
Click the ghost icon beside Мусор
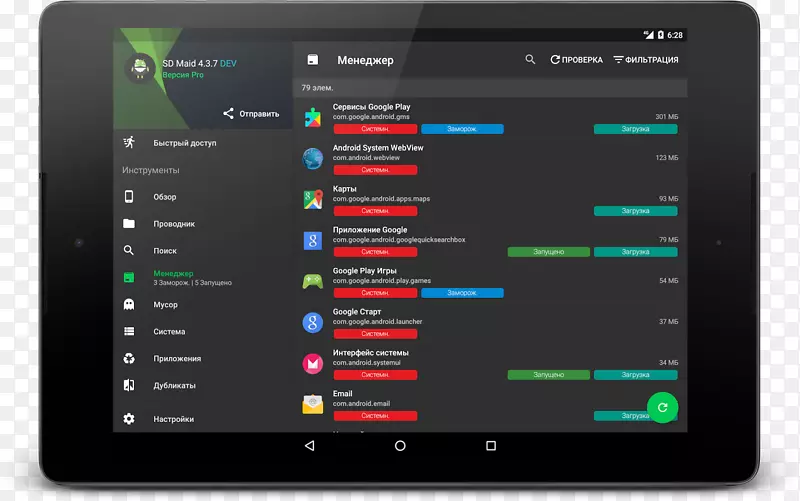[x=129, y=305]
